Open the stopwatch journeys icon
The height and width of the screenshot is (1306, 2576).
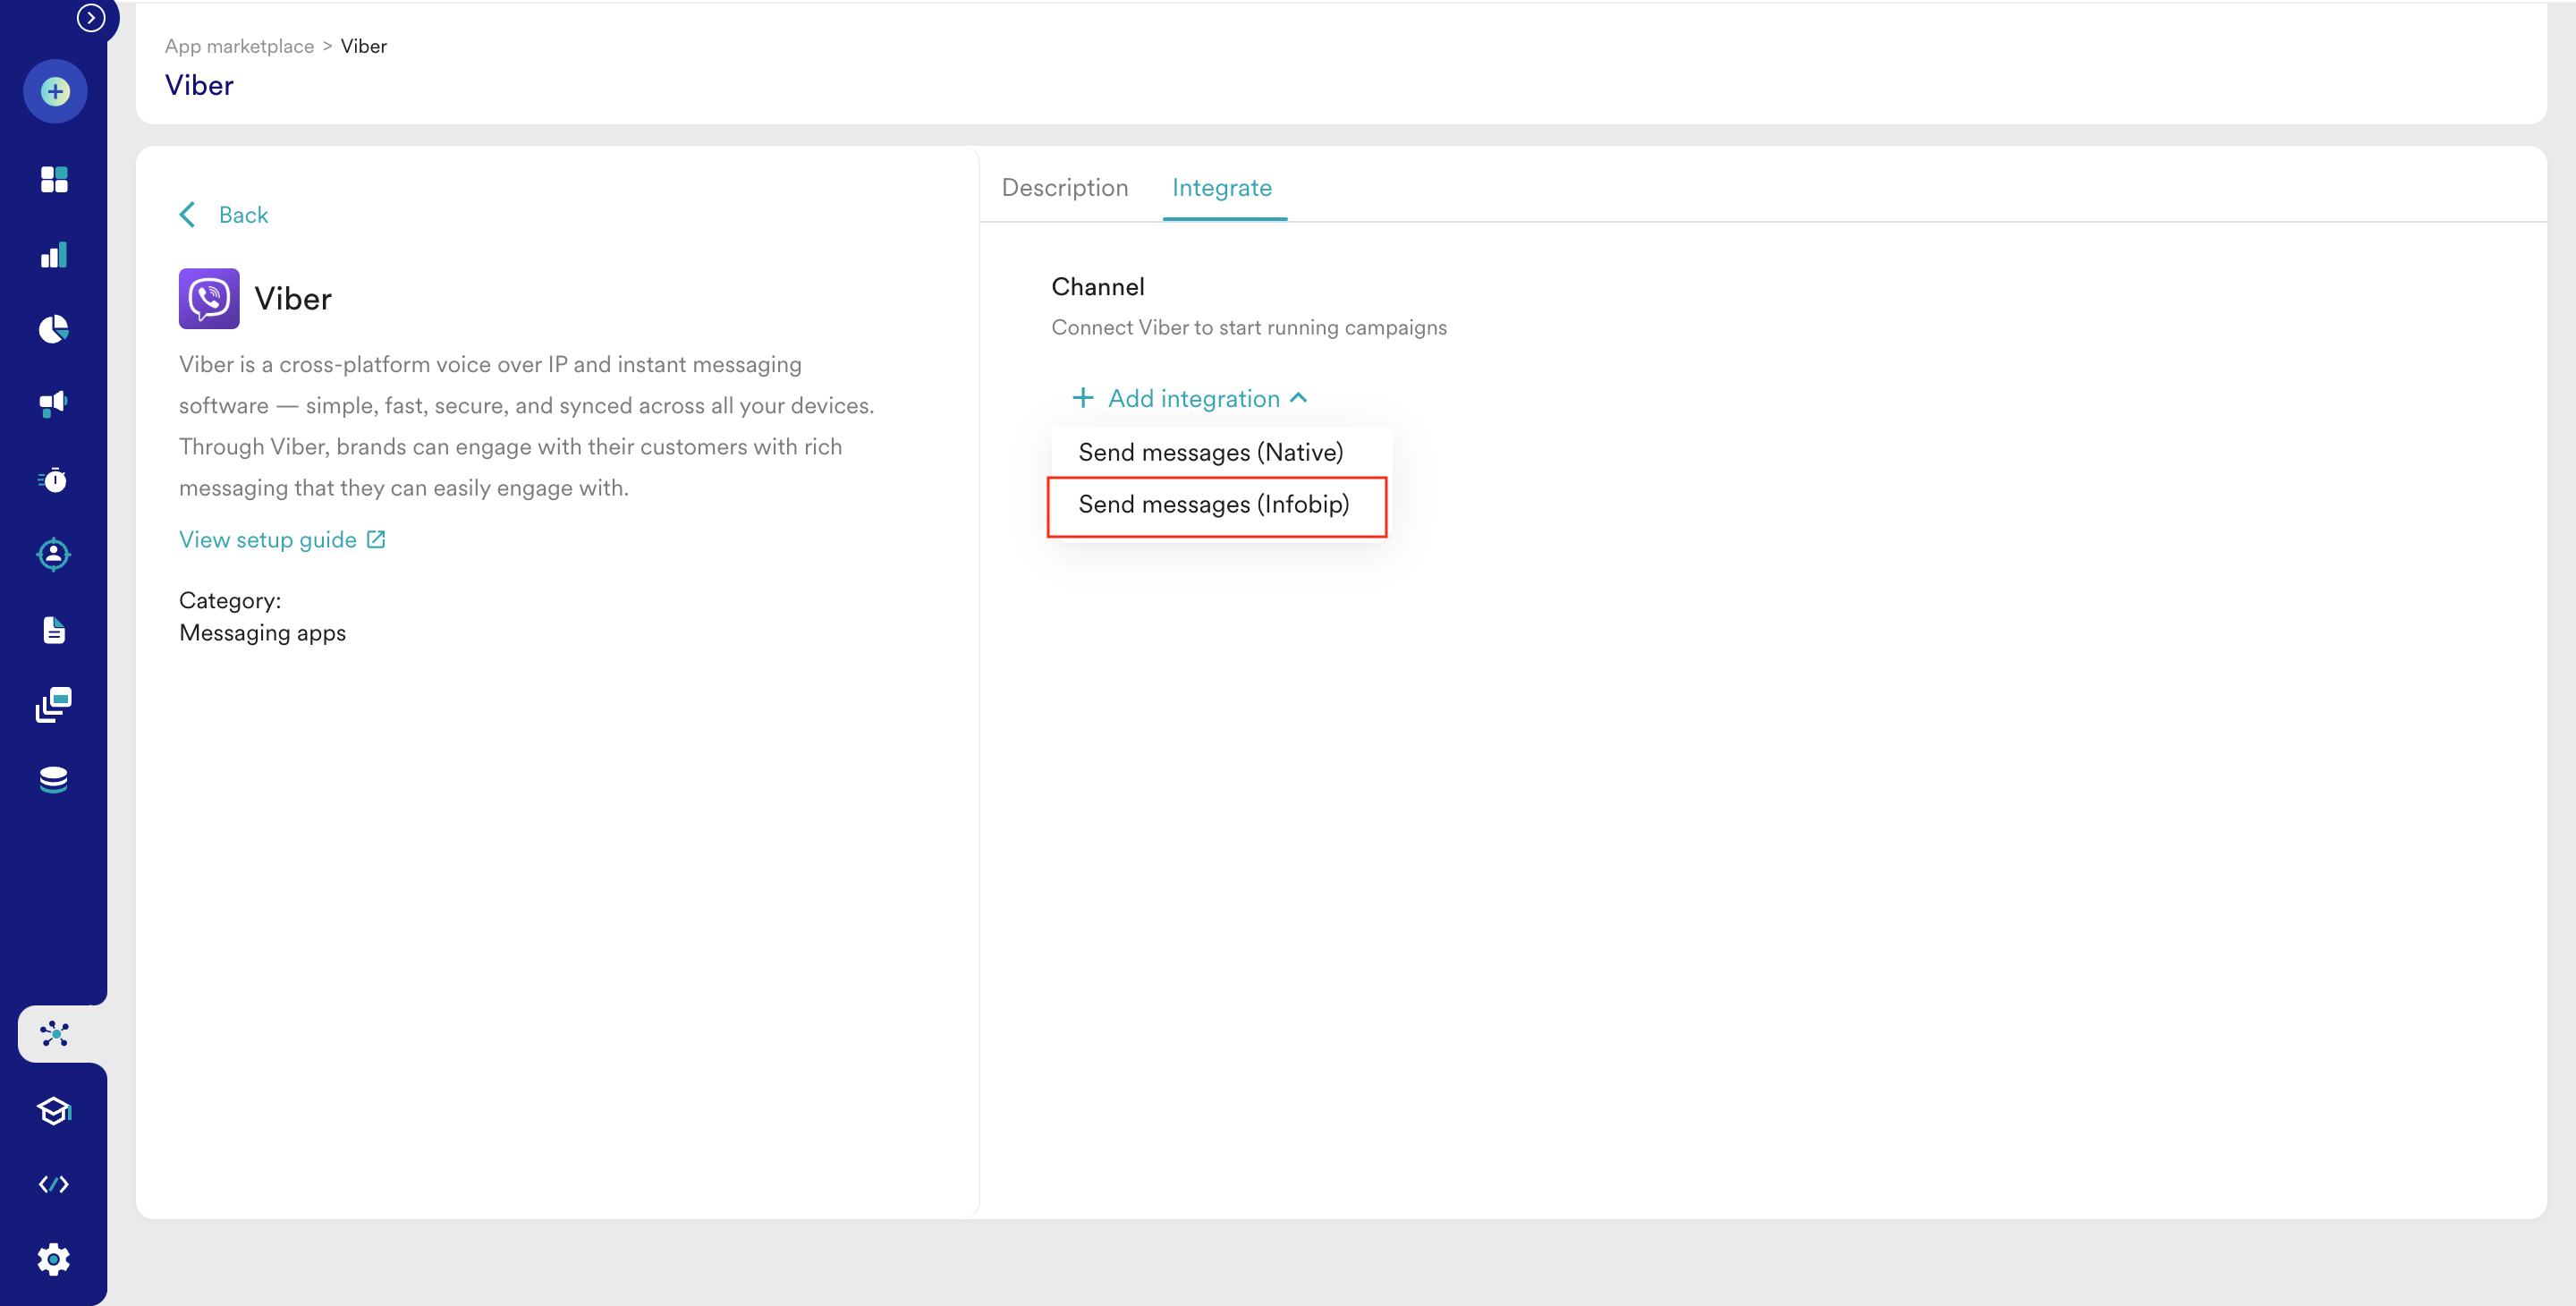[54, 480]
